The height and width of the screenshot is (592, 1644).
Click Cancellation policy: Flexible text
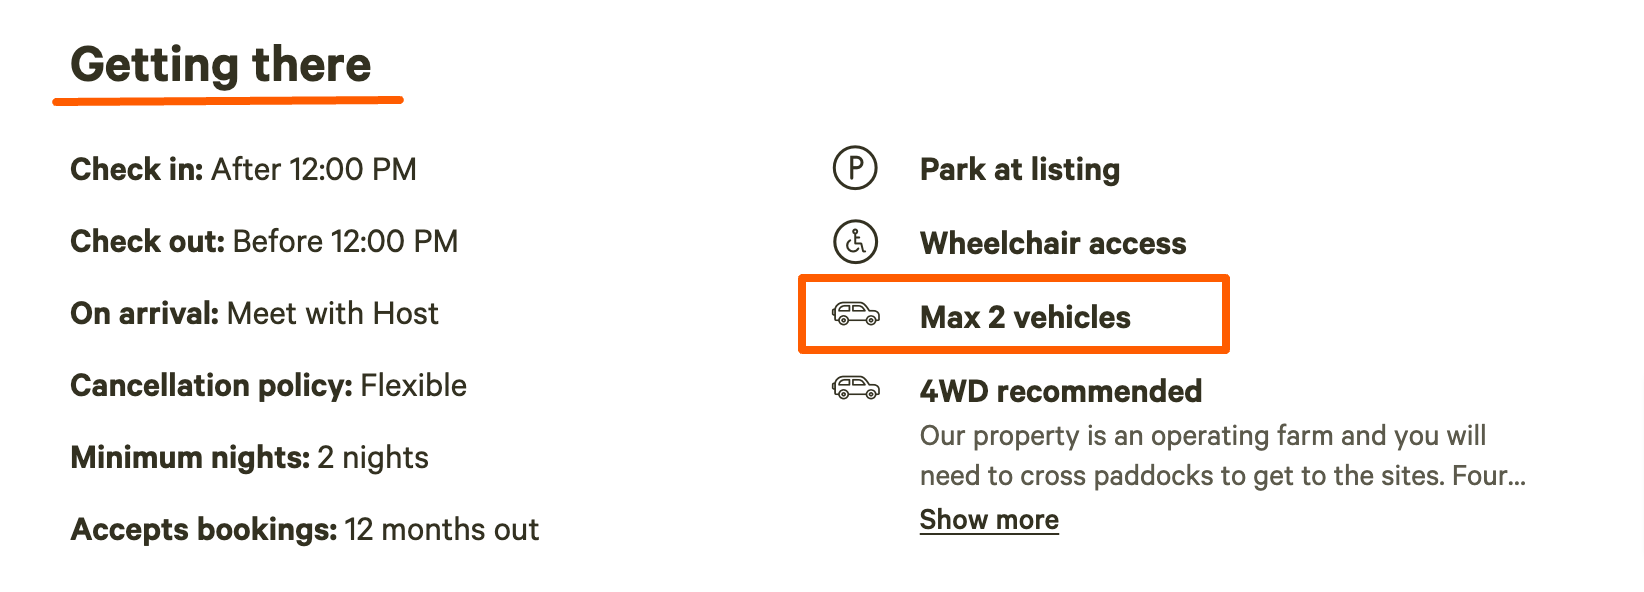268,386
